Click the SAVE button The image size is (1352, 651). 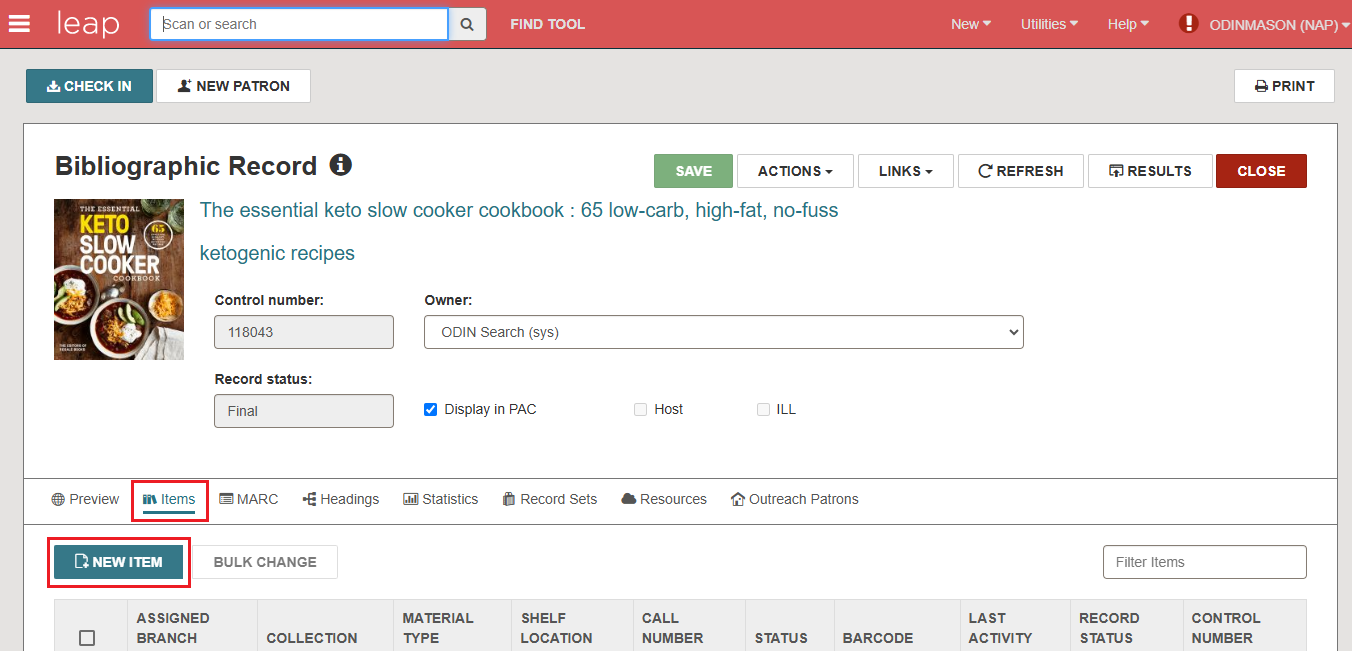(693, 171)
